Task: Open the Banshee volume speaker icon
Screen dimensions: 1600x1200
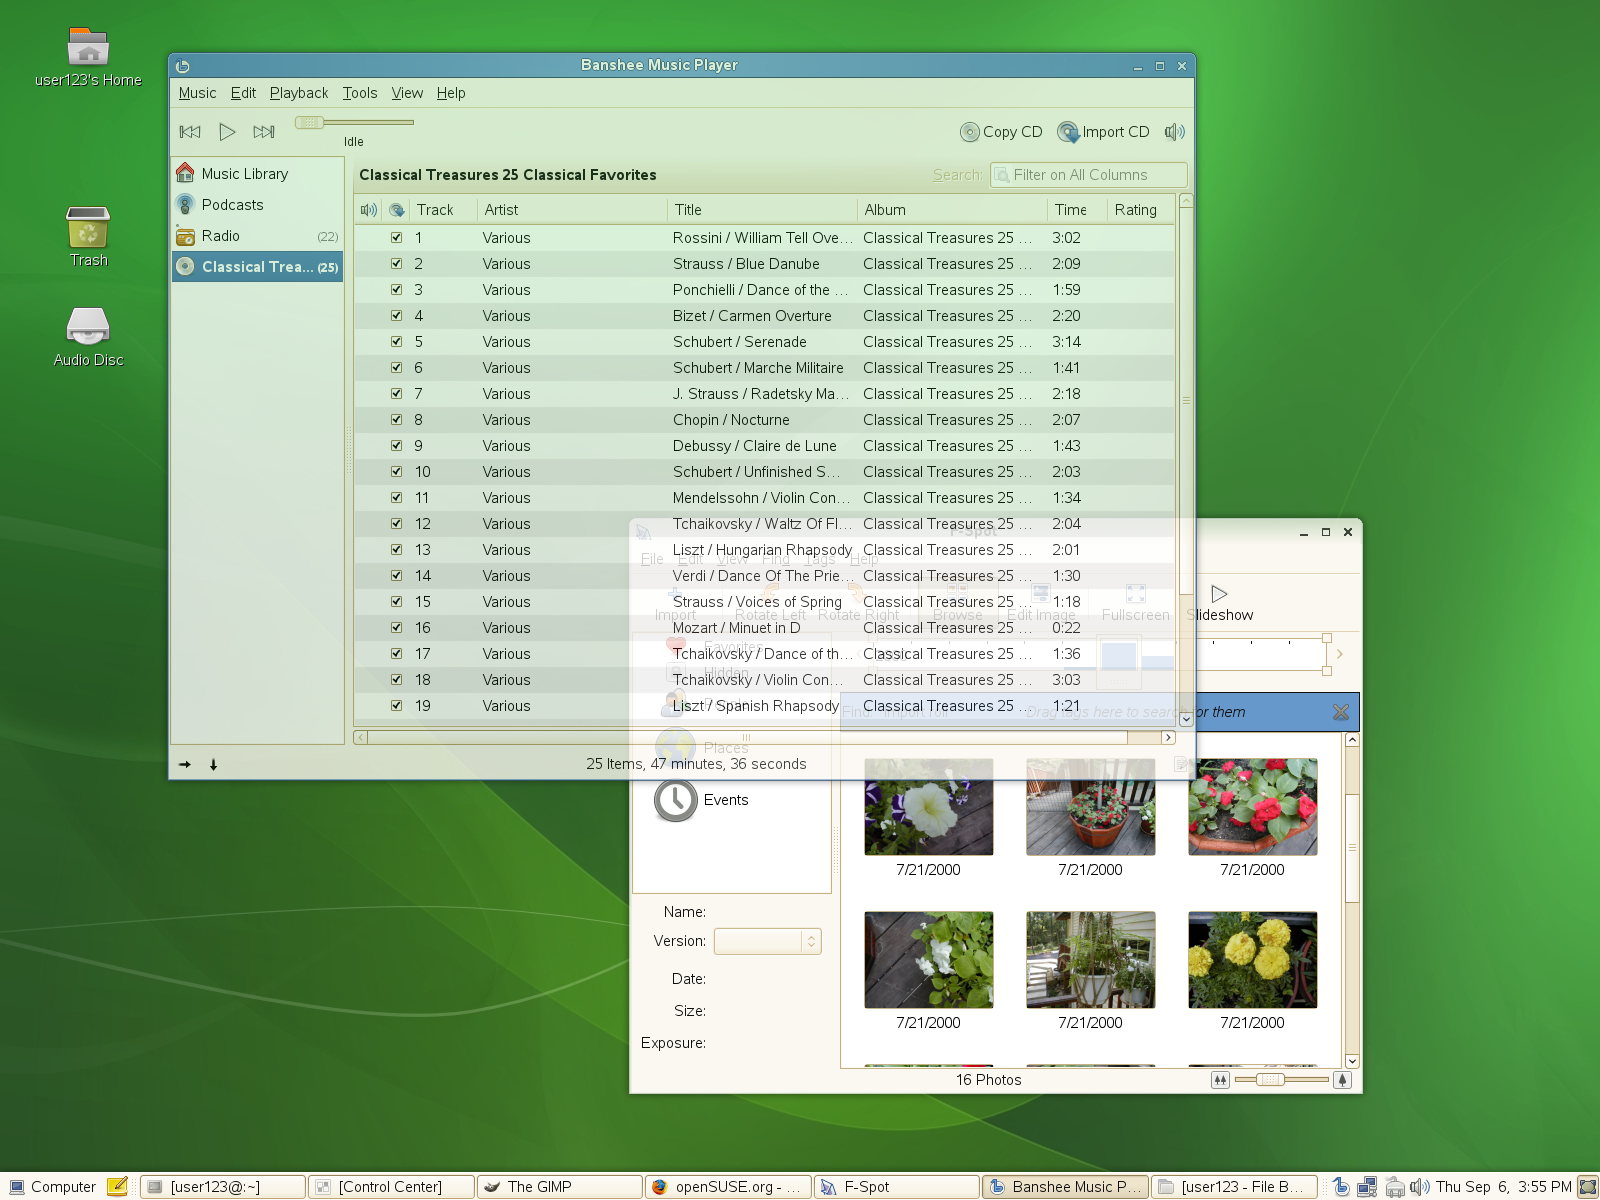Action: (1174, 132)
